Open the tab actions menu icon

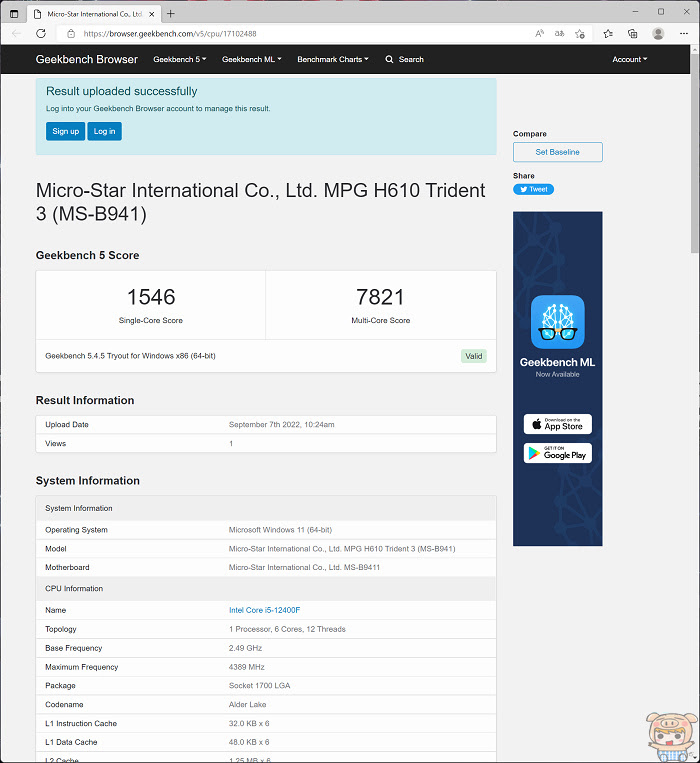pyautogui.click(x=14, y=14)
